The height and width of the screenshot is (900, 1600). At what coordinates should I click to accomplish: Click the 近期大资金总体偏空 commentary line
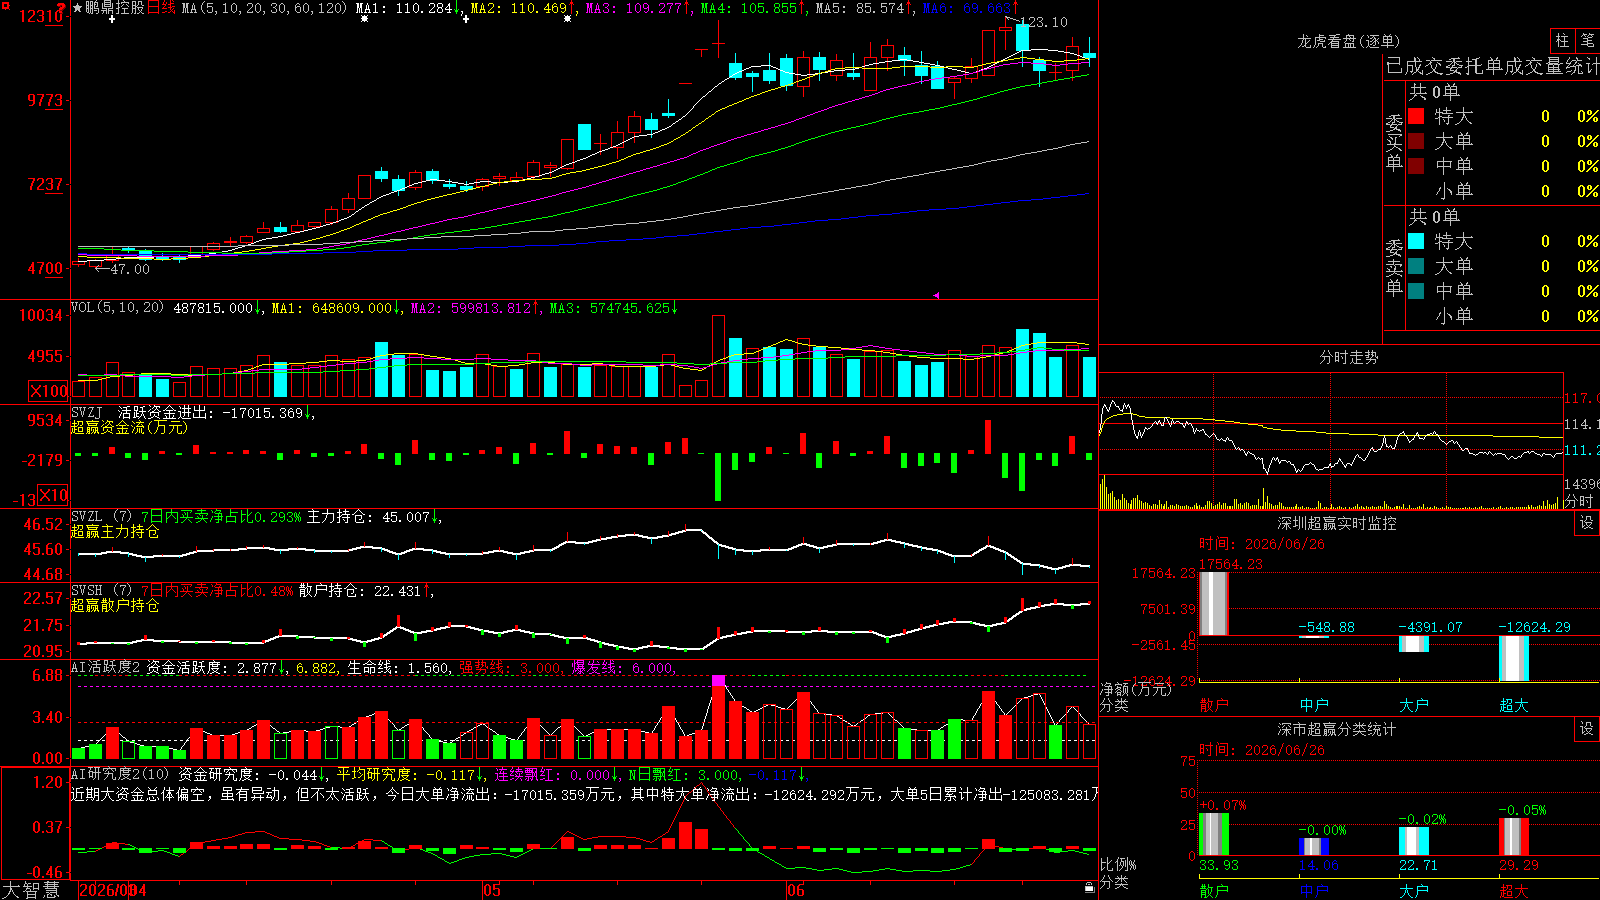585,794
